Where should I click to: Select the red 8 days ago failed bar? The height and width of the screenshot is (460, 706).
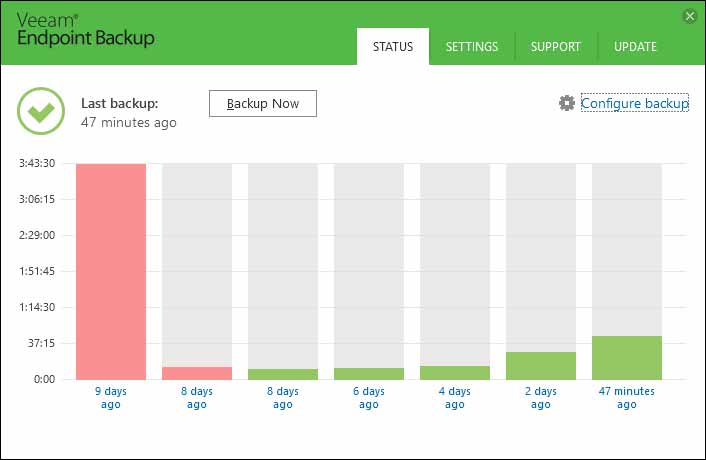(197, 373)
